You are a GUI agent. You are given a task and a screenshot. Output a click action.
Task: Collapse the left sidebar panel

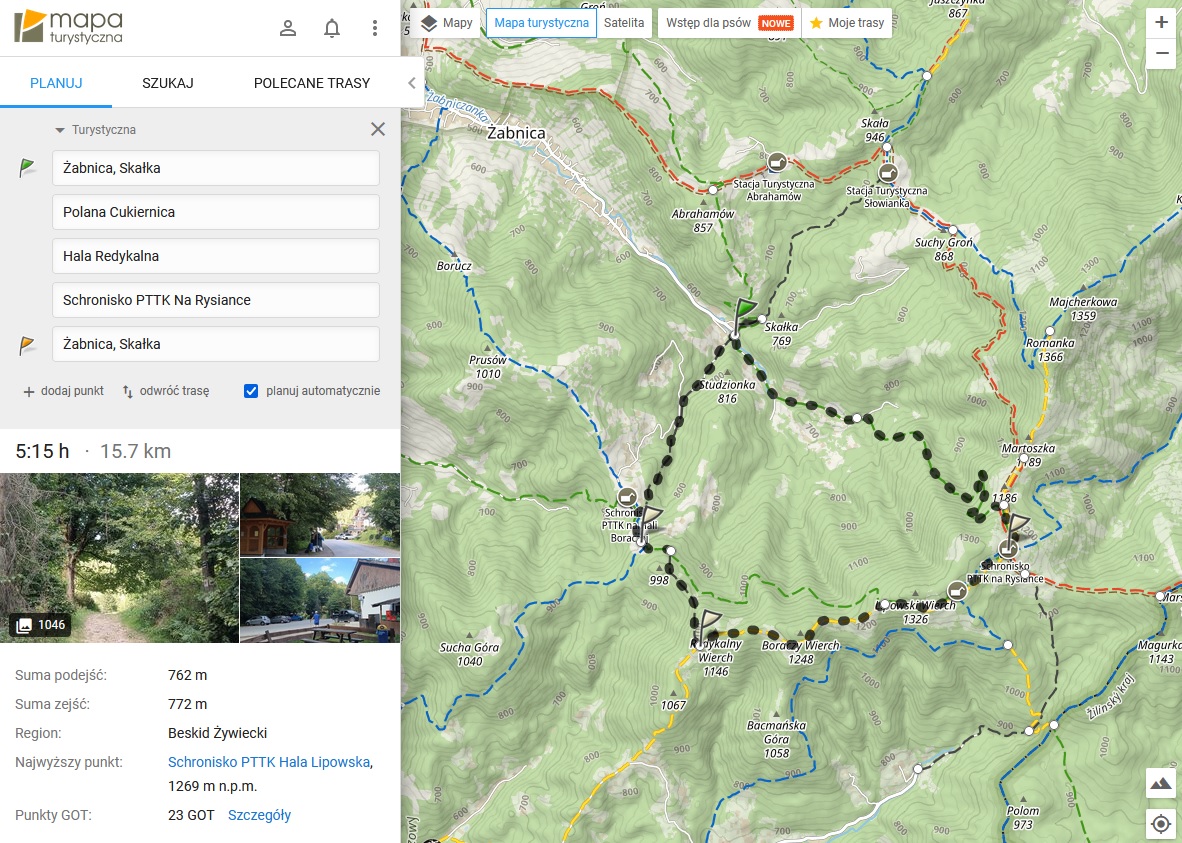[411, 84]
